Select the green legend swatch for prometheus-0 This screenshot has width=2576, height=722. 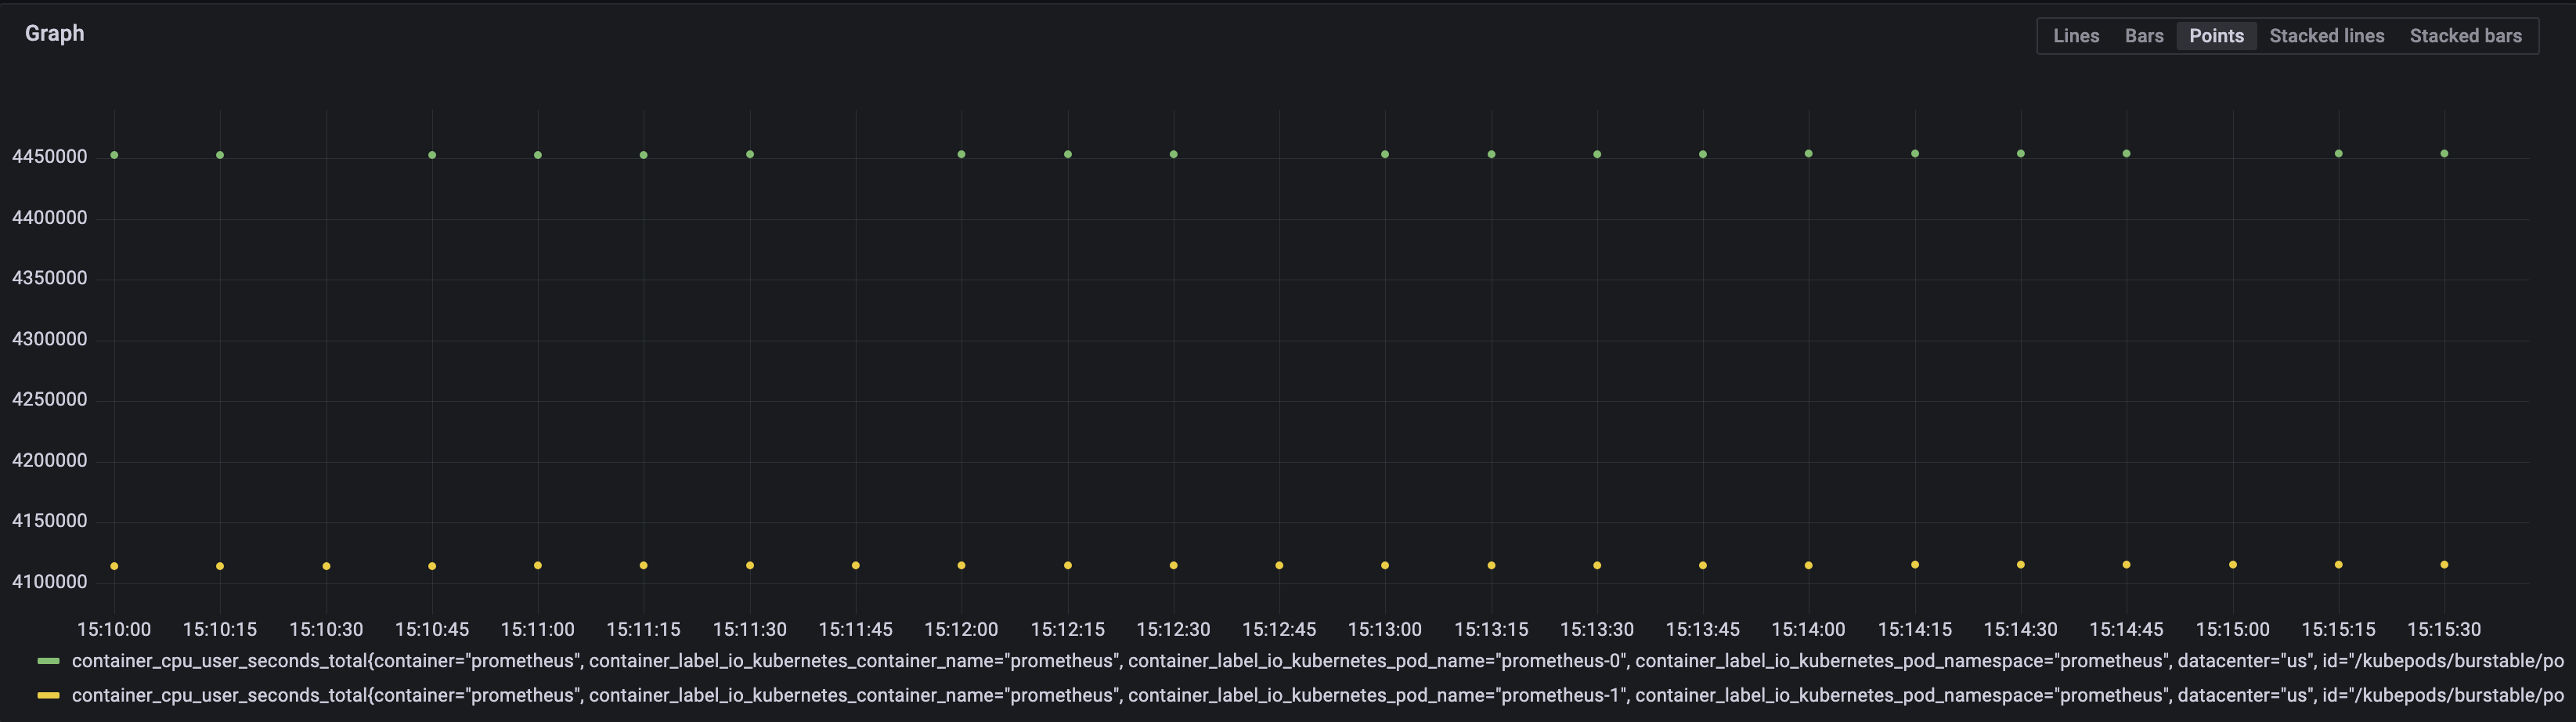pyautogui.click(x=50, y=660)
